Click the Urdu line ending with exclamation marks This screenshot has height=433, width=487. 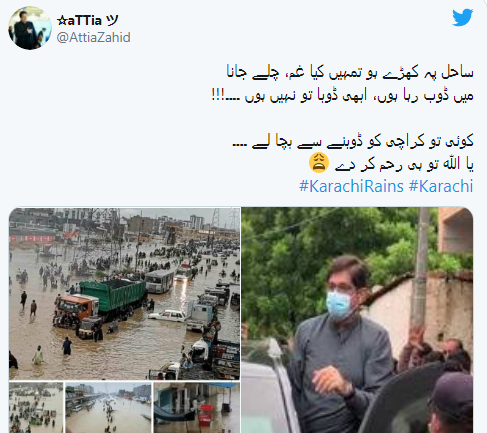[342, 96]
